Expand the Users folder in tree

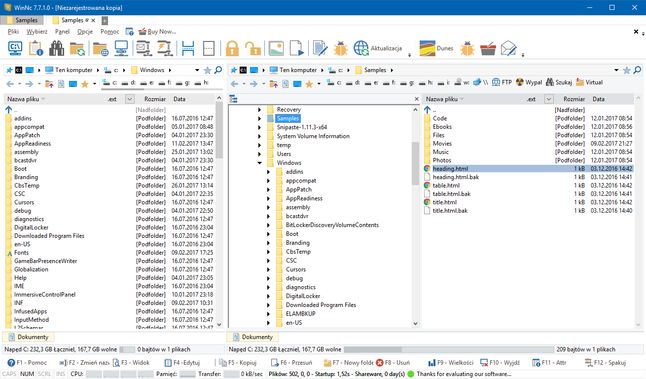pyautogui.click(x=260, y=154)
